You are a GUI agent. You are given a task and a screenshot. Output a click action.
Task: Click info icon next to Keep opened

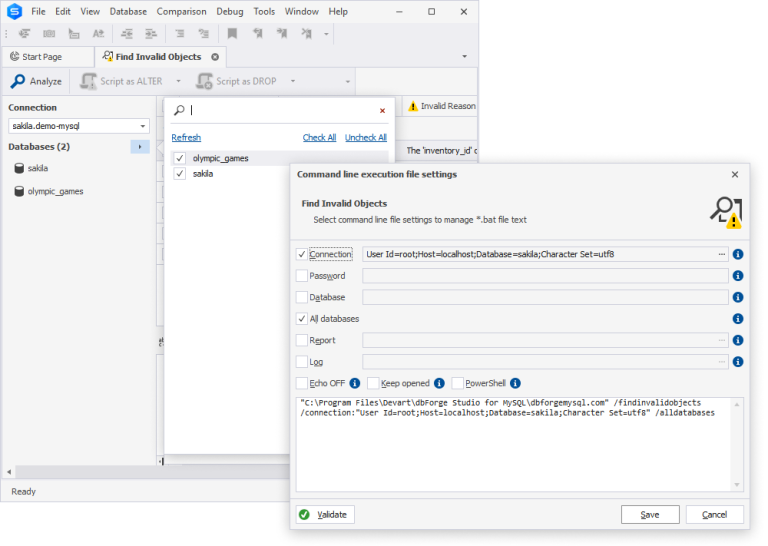(x=439, y=383)
